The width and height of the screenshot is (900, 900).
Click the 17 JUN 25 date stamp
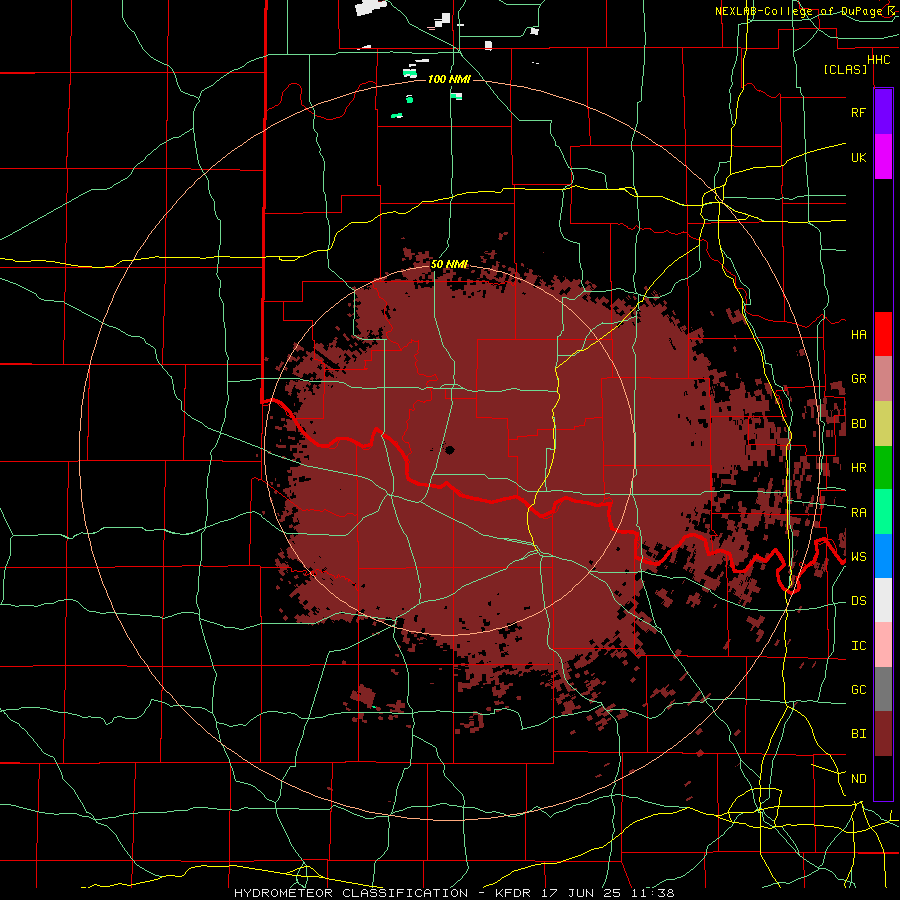tap(583, 893)
